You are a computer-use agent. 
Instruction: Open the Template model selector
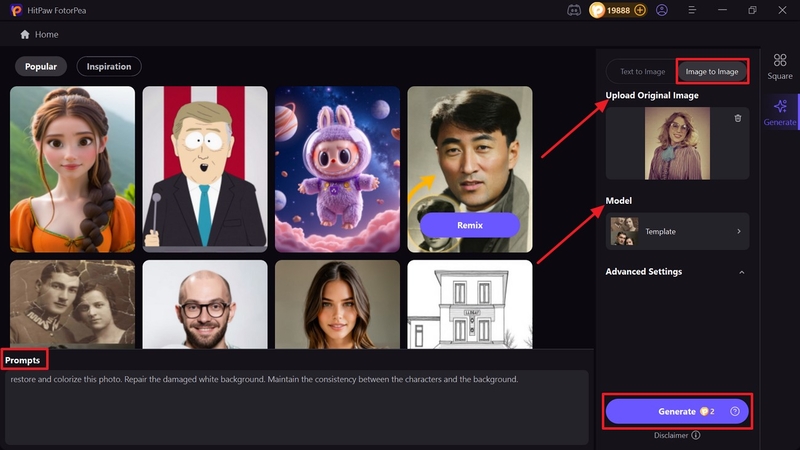pos(677,231)
